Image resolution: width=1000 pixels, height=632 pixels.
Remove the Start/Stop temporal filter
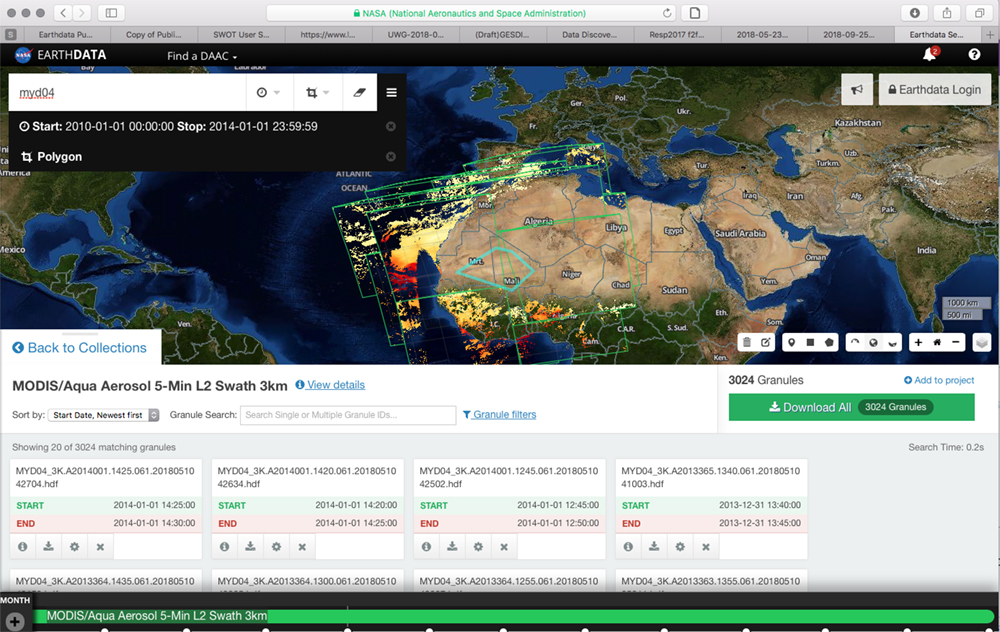391,126
